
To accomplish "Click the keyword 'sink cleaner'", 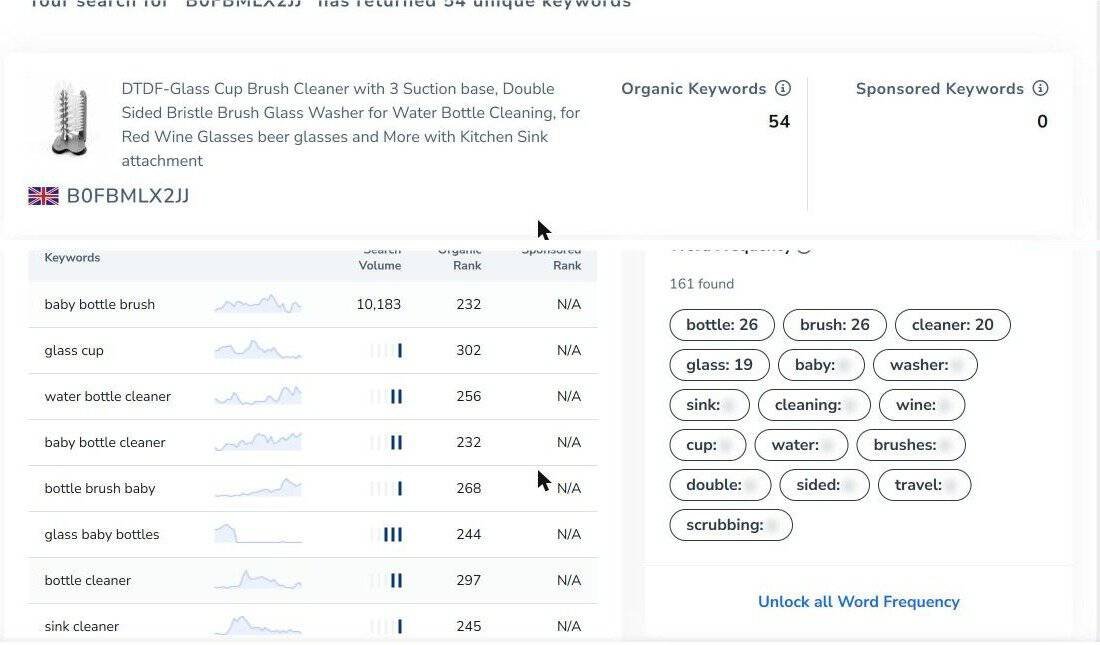I will tap(81, 626).
